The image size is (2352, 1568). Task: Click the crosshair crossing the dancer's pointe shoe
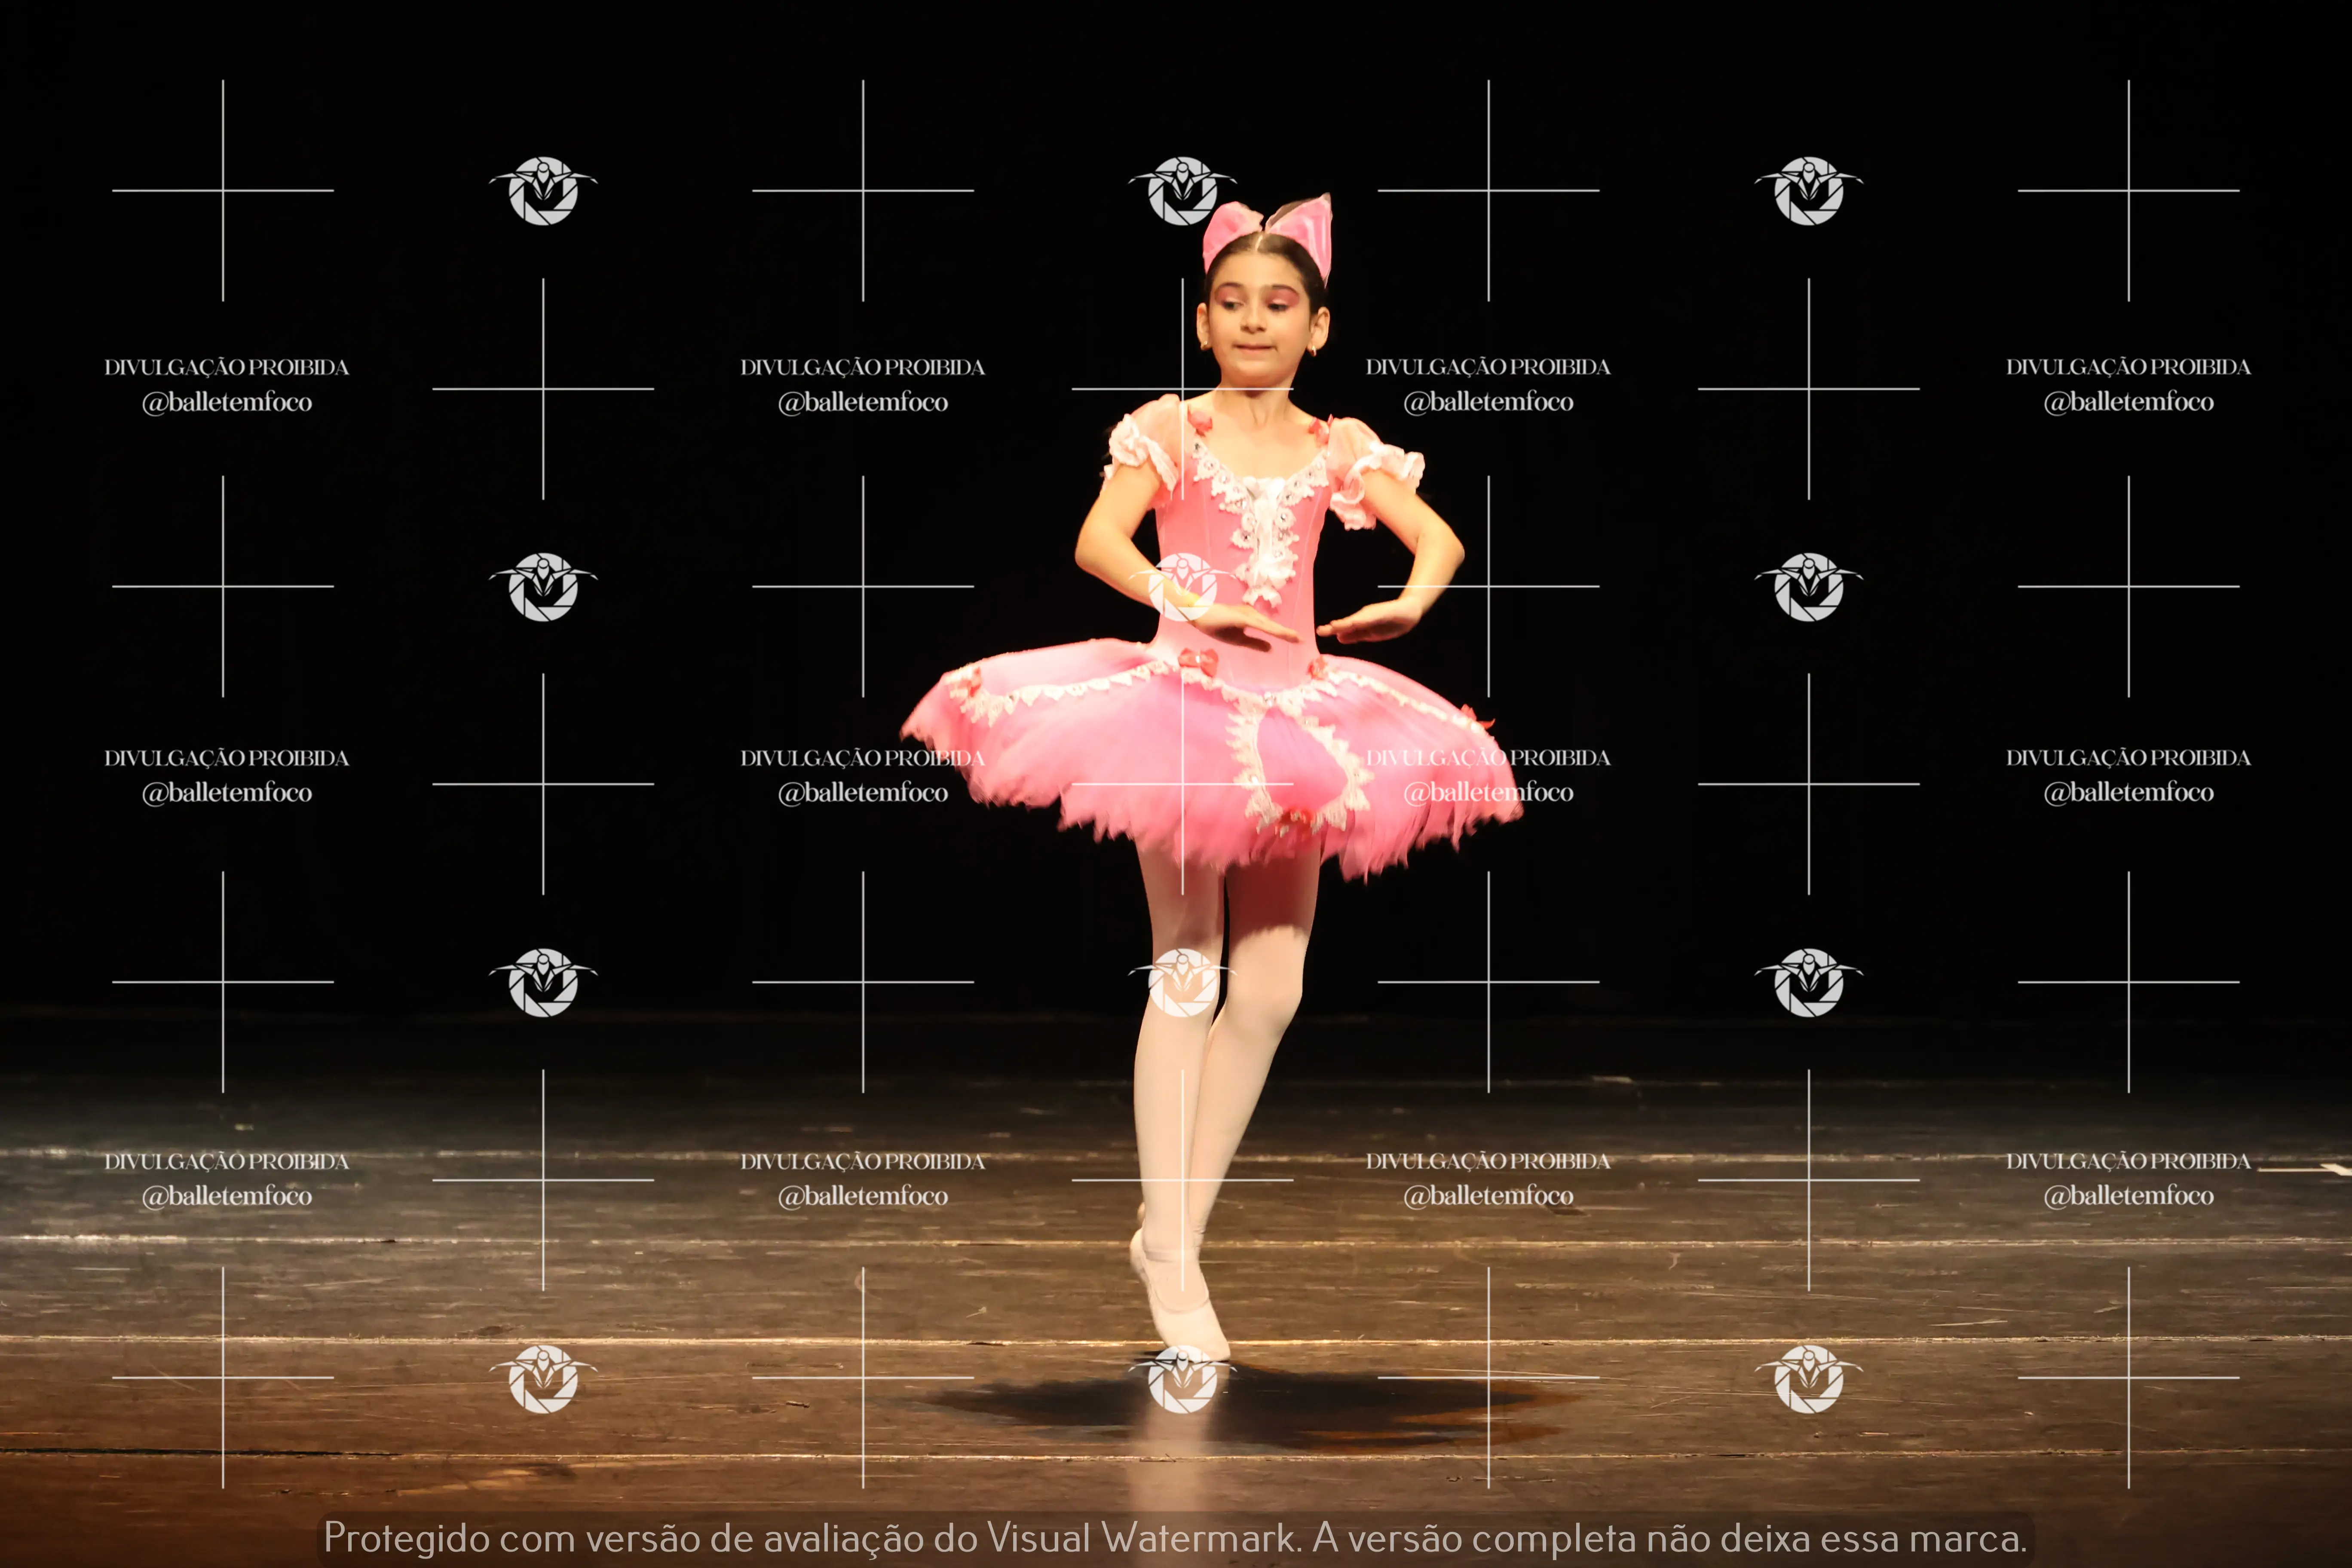pyautogui.click(x=1182, y=1180)
